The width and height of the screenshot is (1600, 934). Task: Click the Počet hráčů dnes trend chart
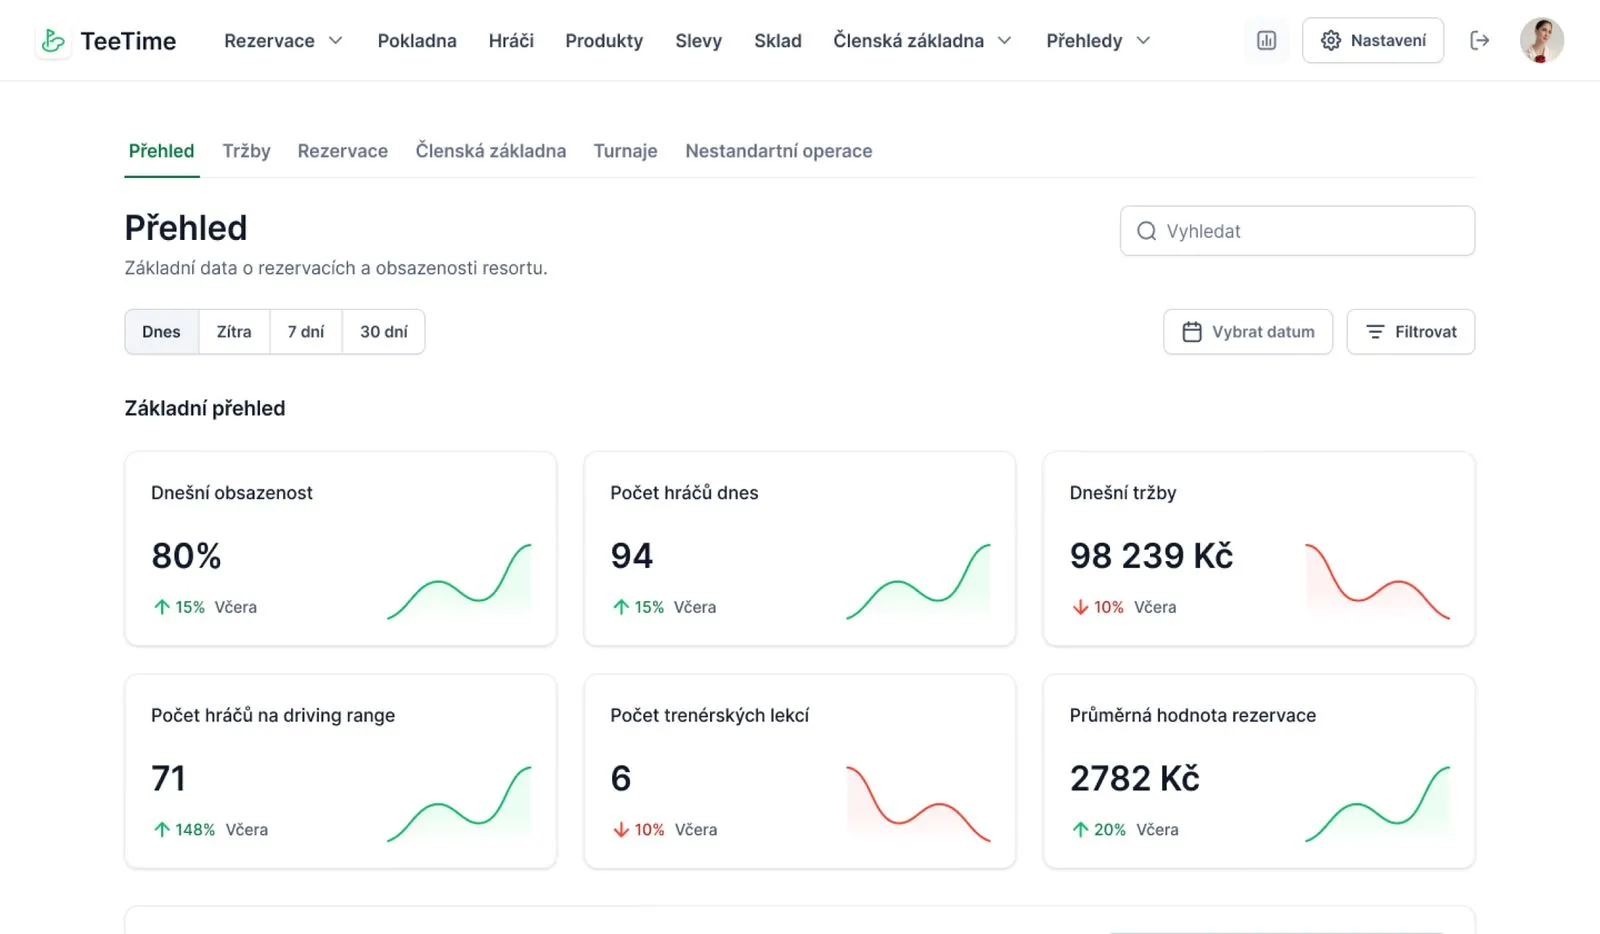(x=919, y=581)
